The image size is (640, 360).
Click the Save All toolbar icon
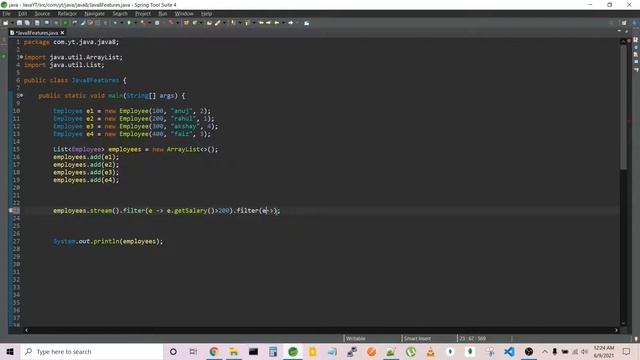tap(27, 23)
